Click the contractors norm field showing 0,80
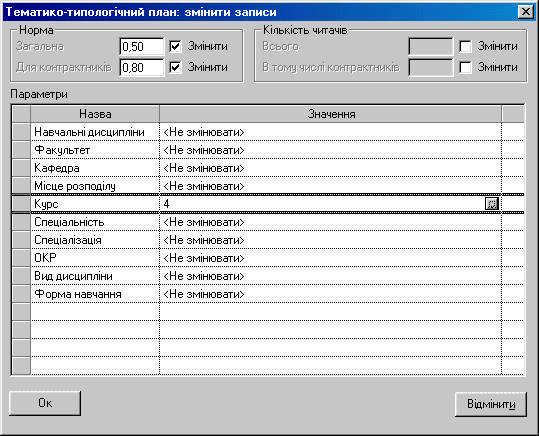The width and height of the screenshot is (539, 436). click(142, 67)
